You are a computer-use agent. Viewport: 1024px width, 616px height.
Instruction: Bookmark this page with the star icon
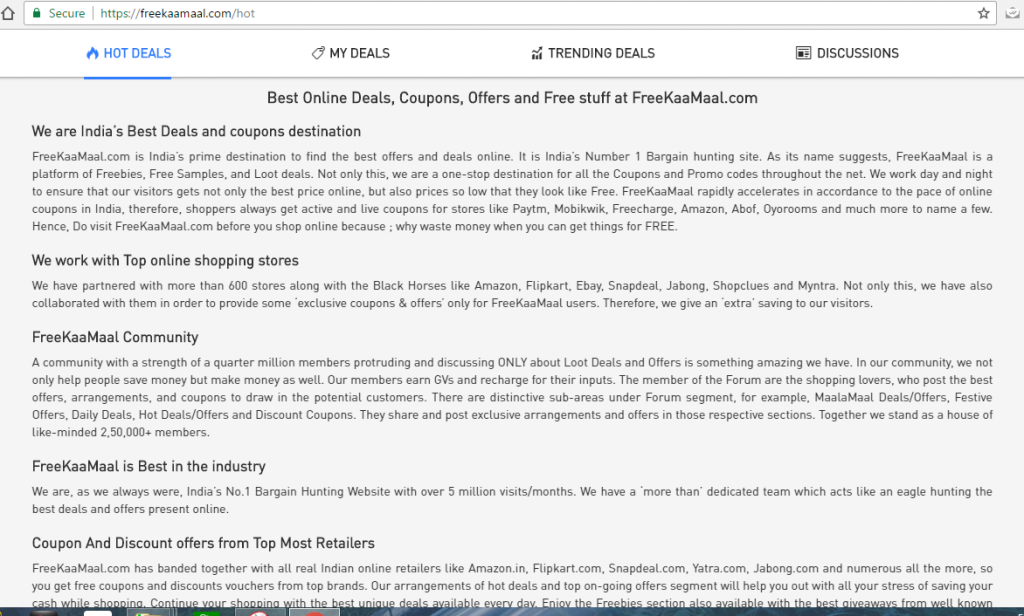point(984,13)
